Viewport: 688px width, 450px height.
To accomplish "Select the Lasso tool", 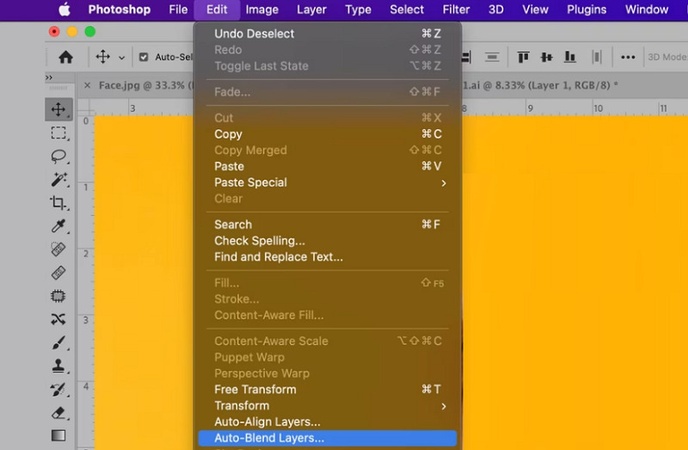I will point(59,156).
